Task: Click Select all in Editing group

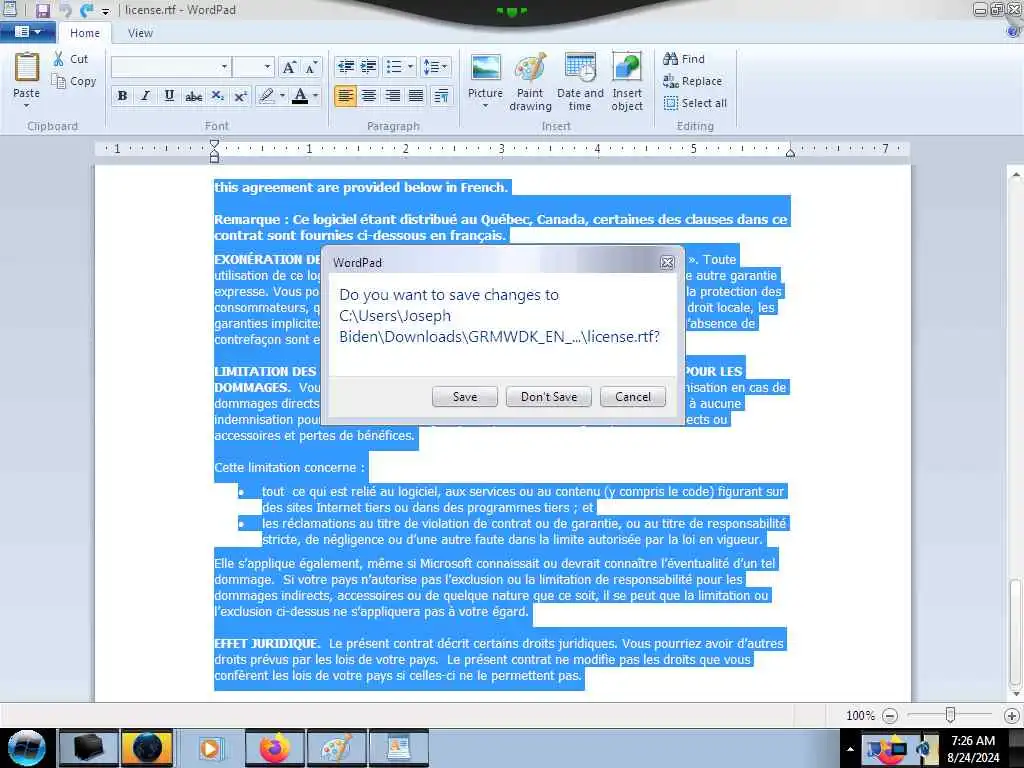Action: (x=695, y=103)
